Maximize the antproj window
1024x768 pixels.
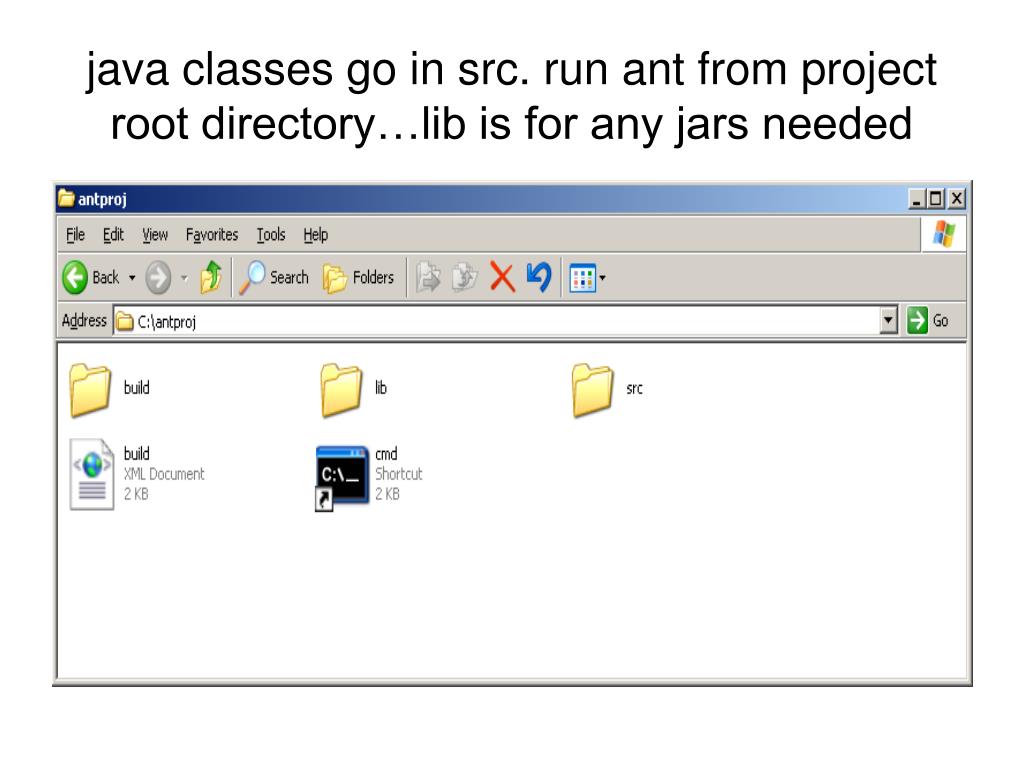pyautogui.click(x=936, y=199)
